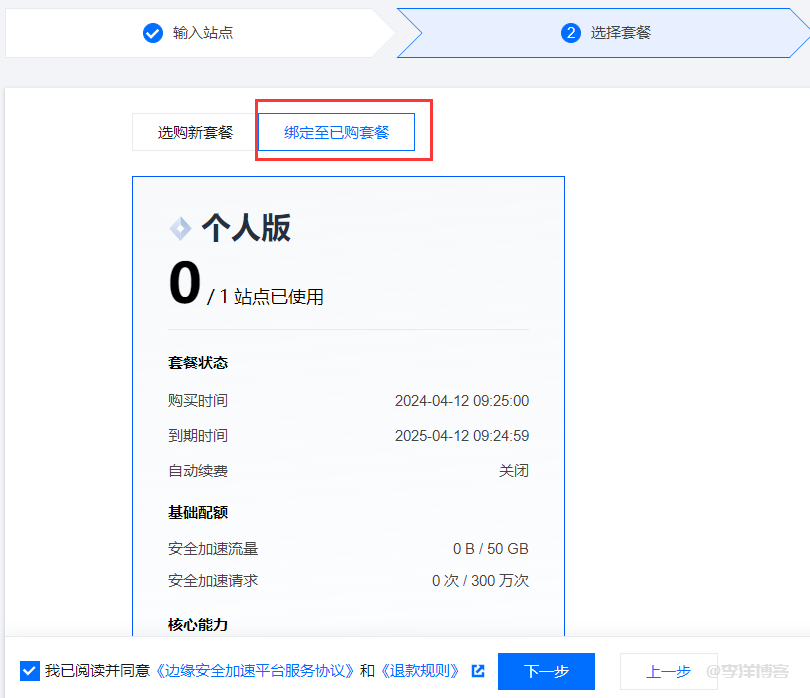Click the diamond icon next to 个人版

tap(180, 229)
